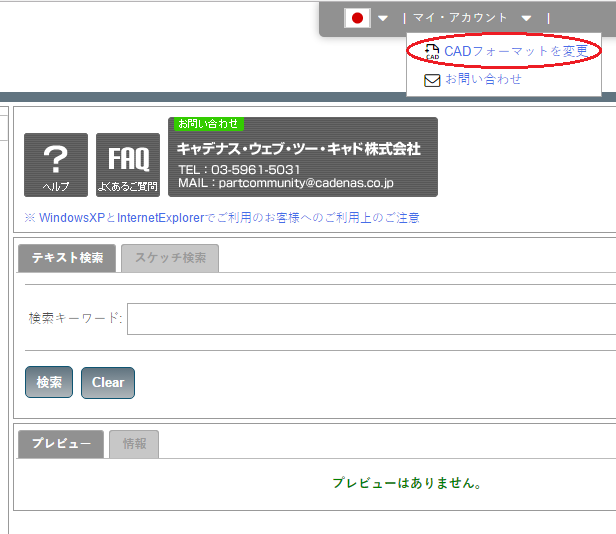Click the green お問い合わせ label

click(208, 124)
